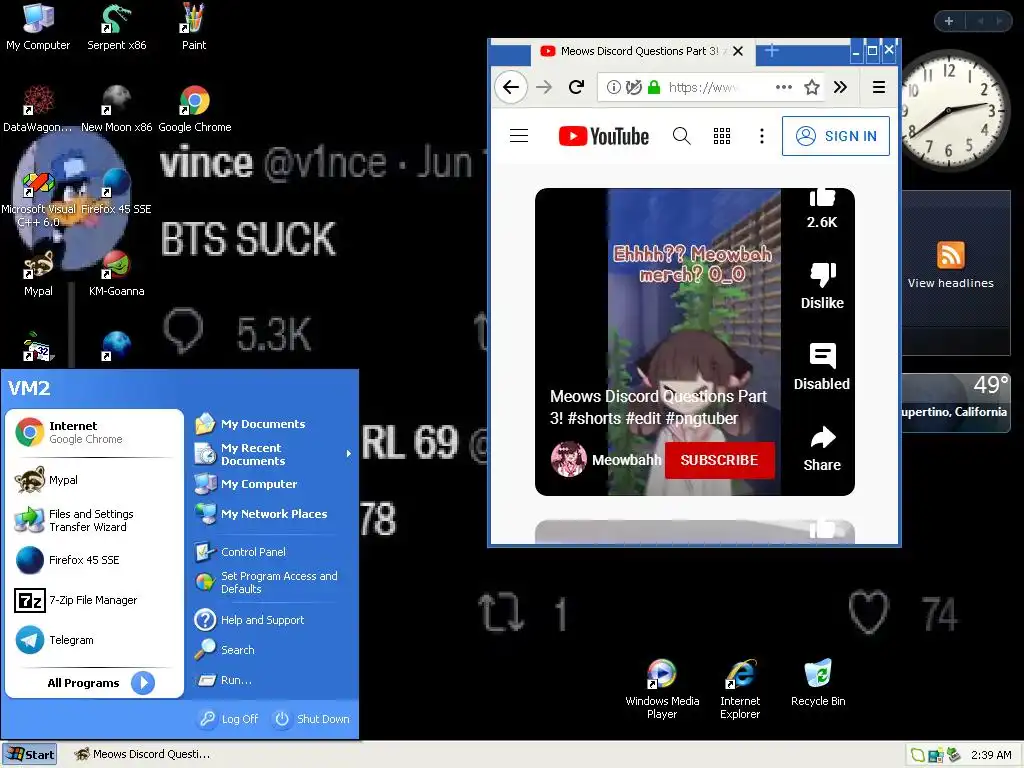Open Control Panel from Start menu
Screen dimensions: 1024x768
[273, 552]
